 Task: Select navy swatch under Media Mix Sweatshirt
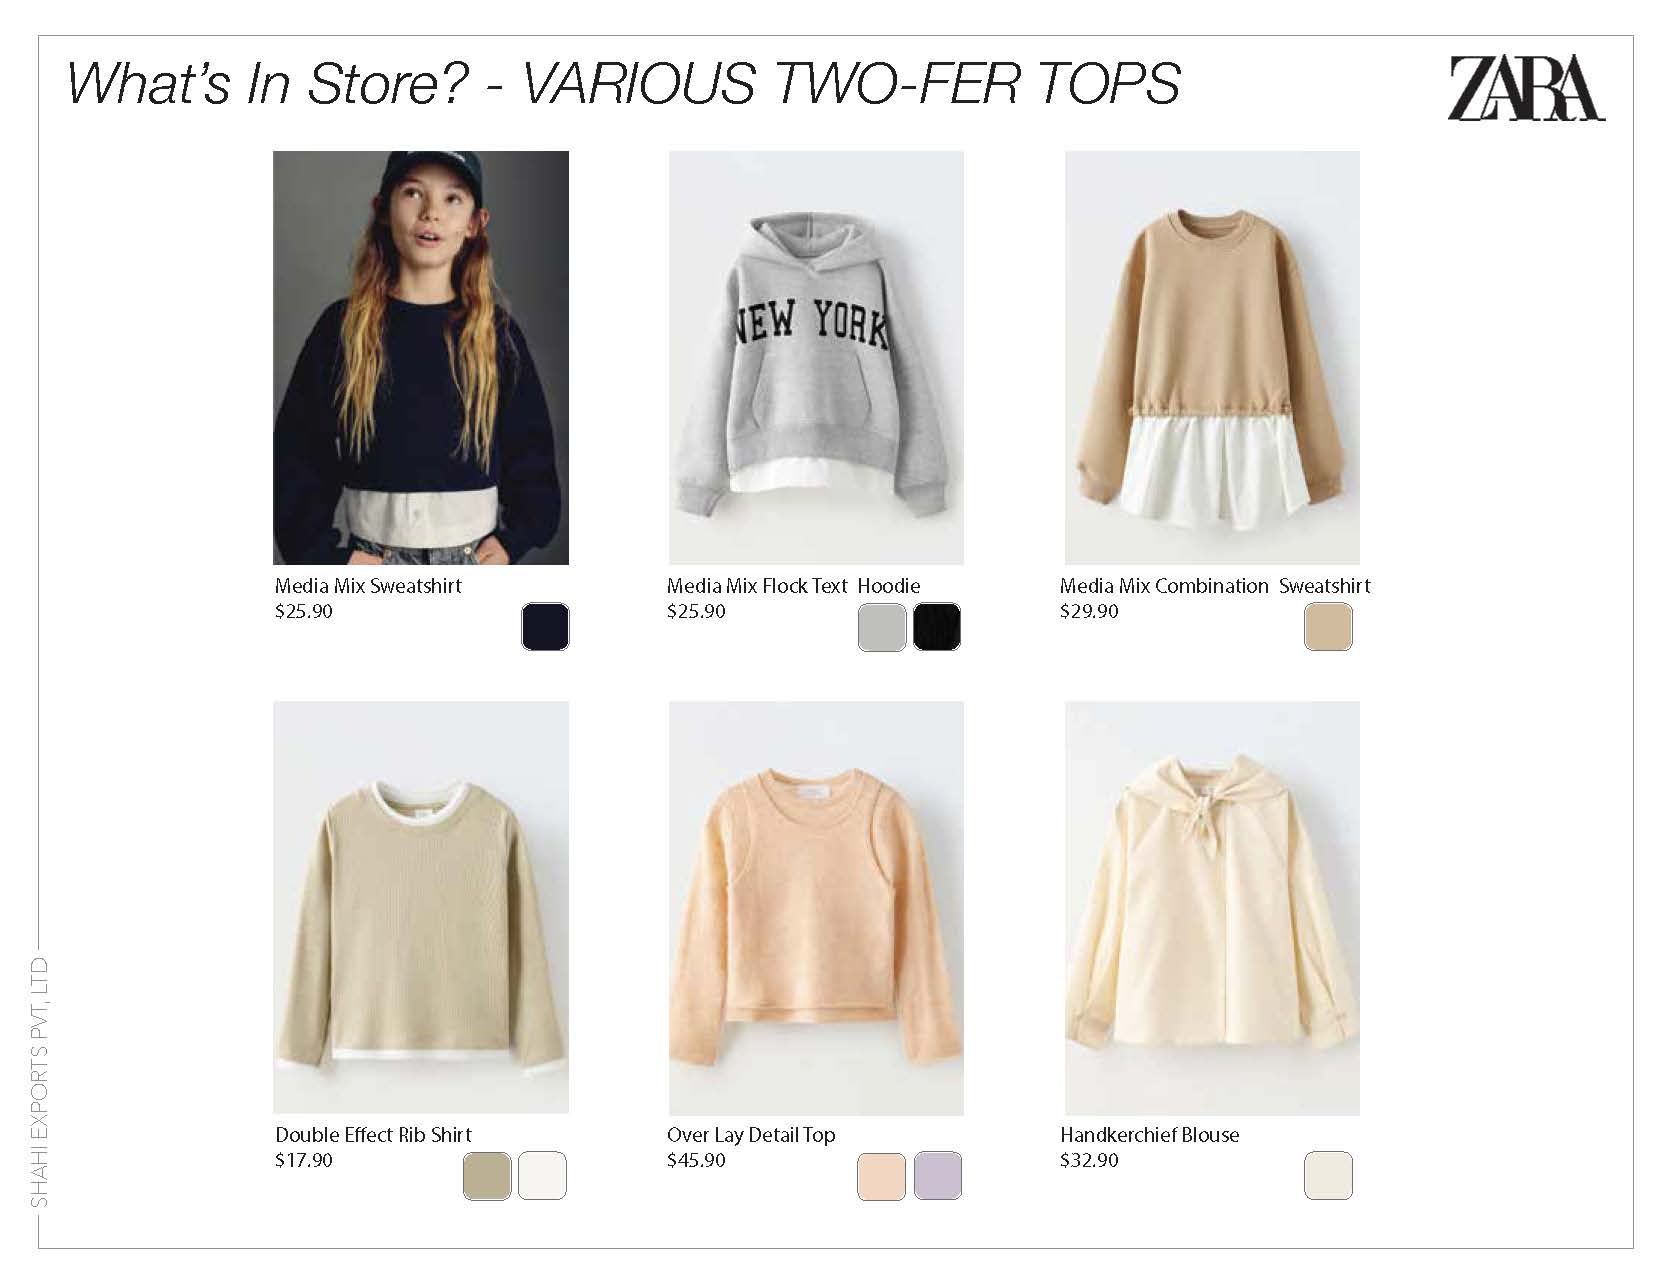click(x=545, y=627)
